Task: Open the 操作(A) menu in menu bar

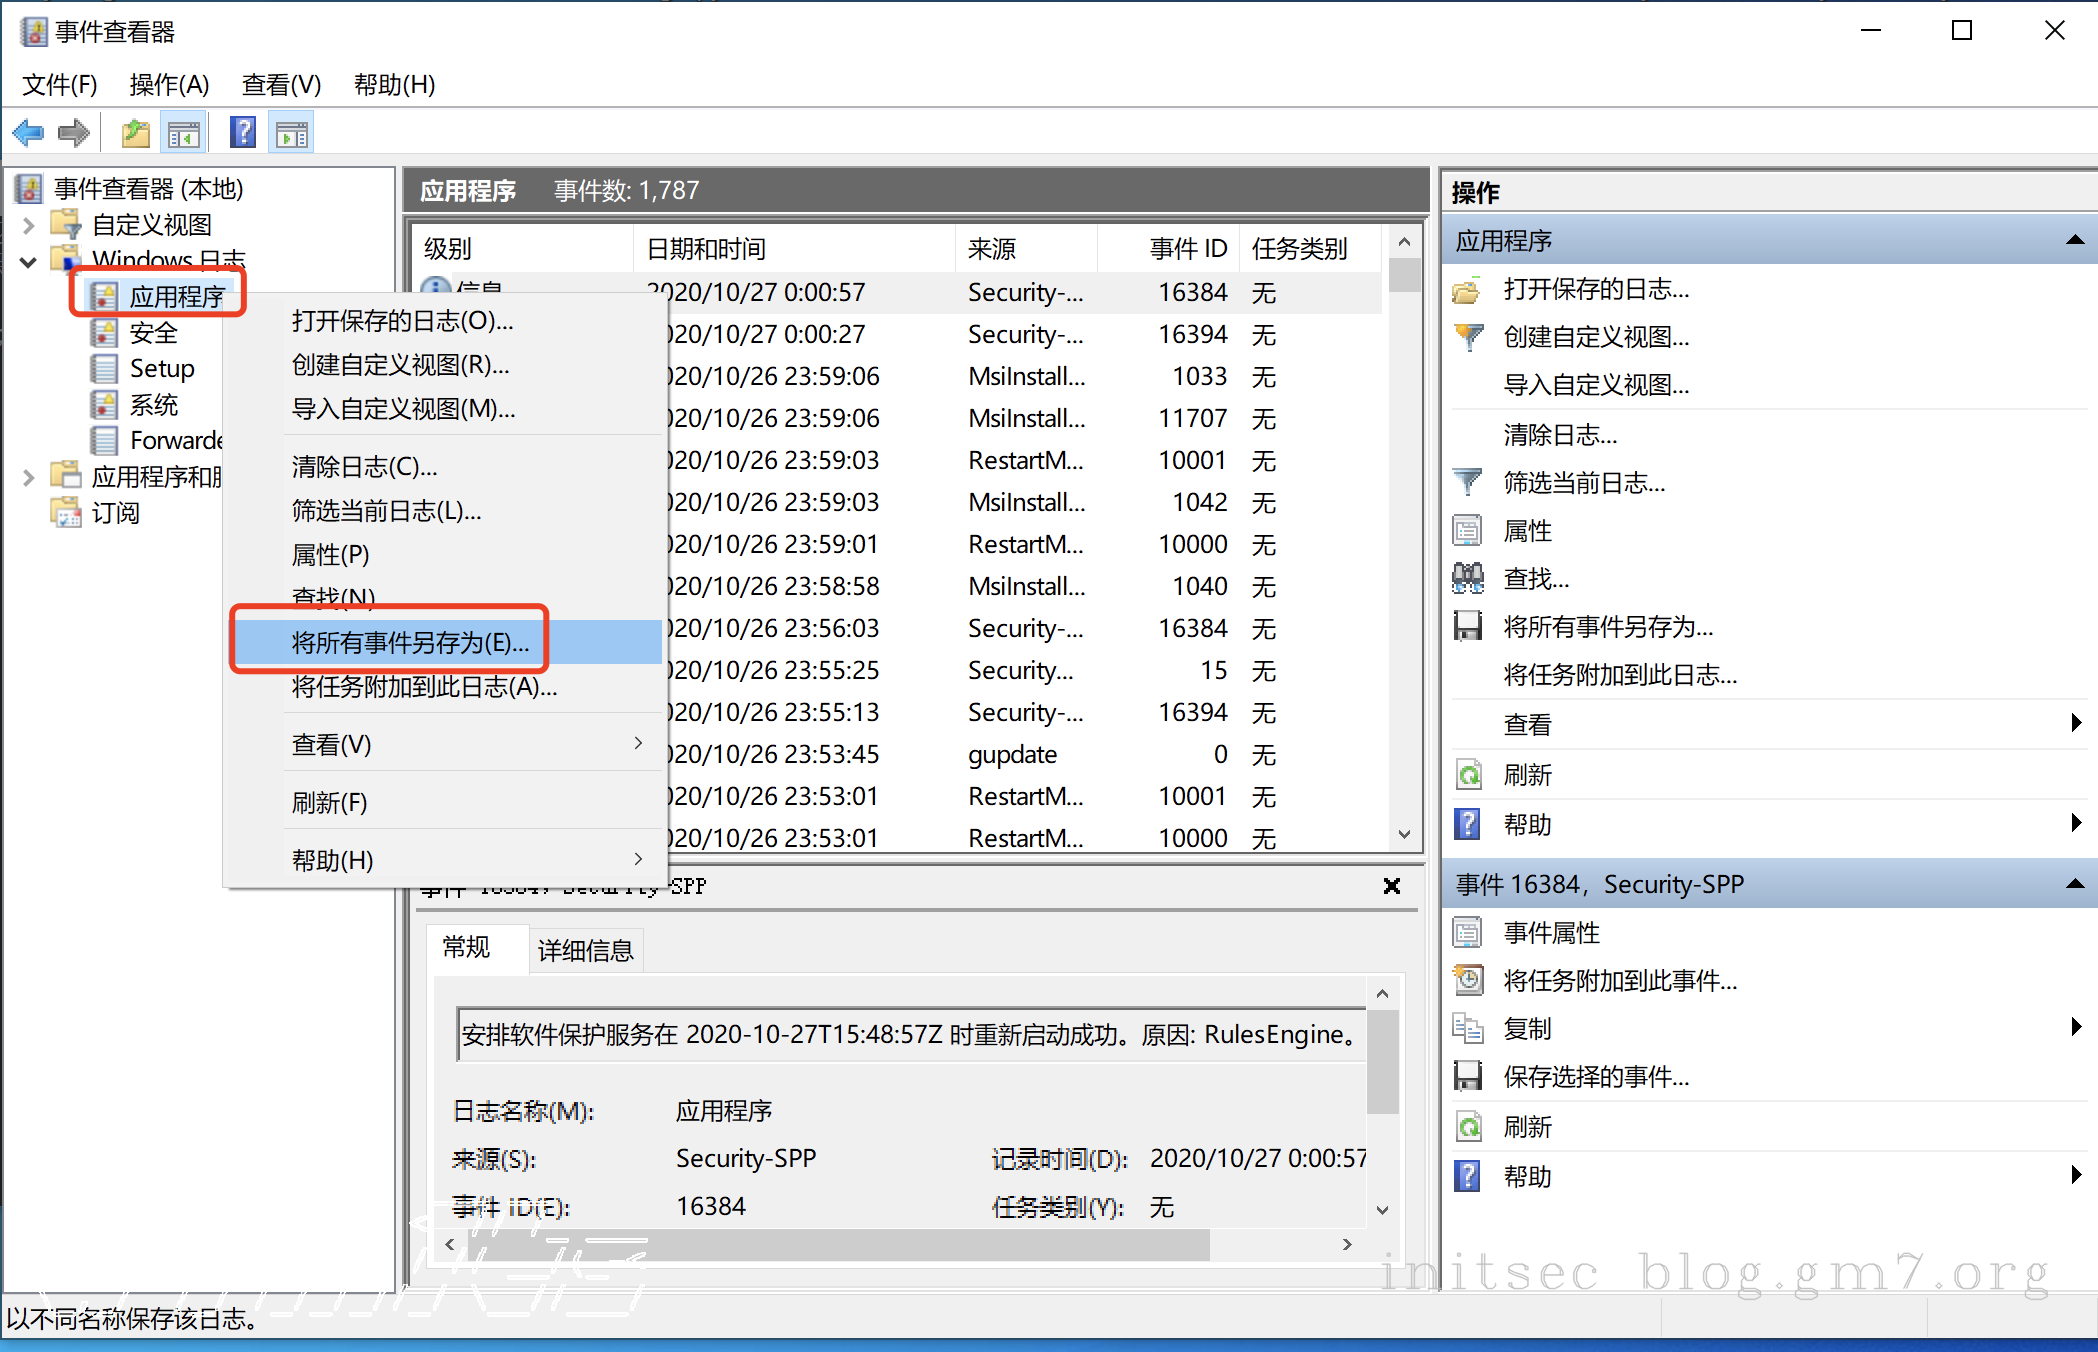Action: coord(169,85)
